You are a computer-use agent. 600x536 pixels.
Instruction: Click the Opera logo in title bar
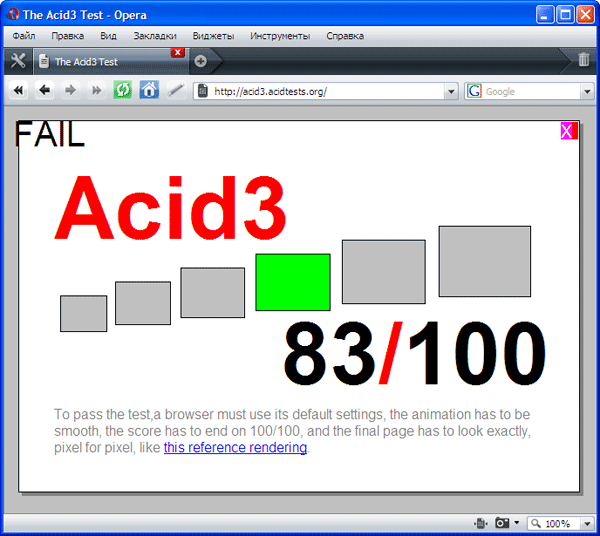(x=13, y=15)
